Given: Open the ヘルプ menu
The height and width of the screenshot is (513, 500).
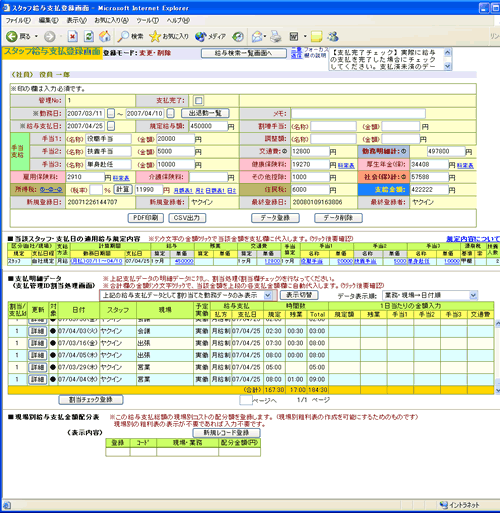Looking at the screenshot, I should (x=178, y=21).
